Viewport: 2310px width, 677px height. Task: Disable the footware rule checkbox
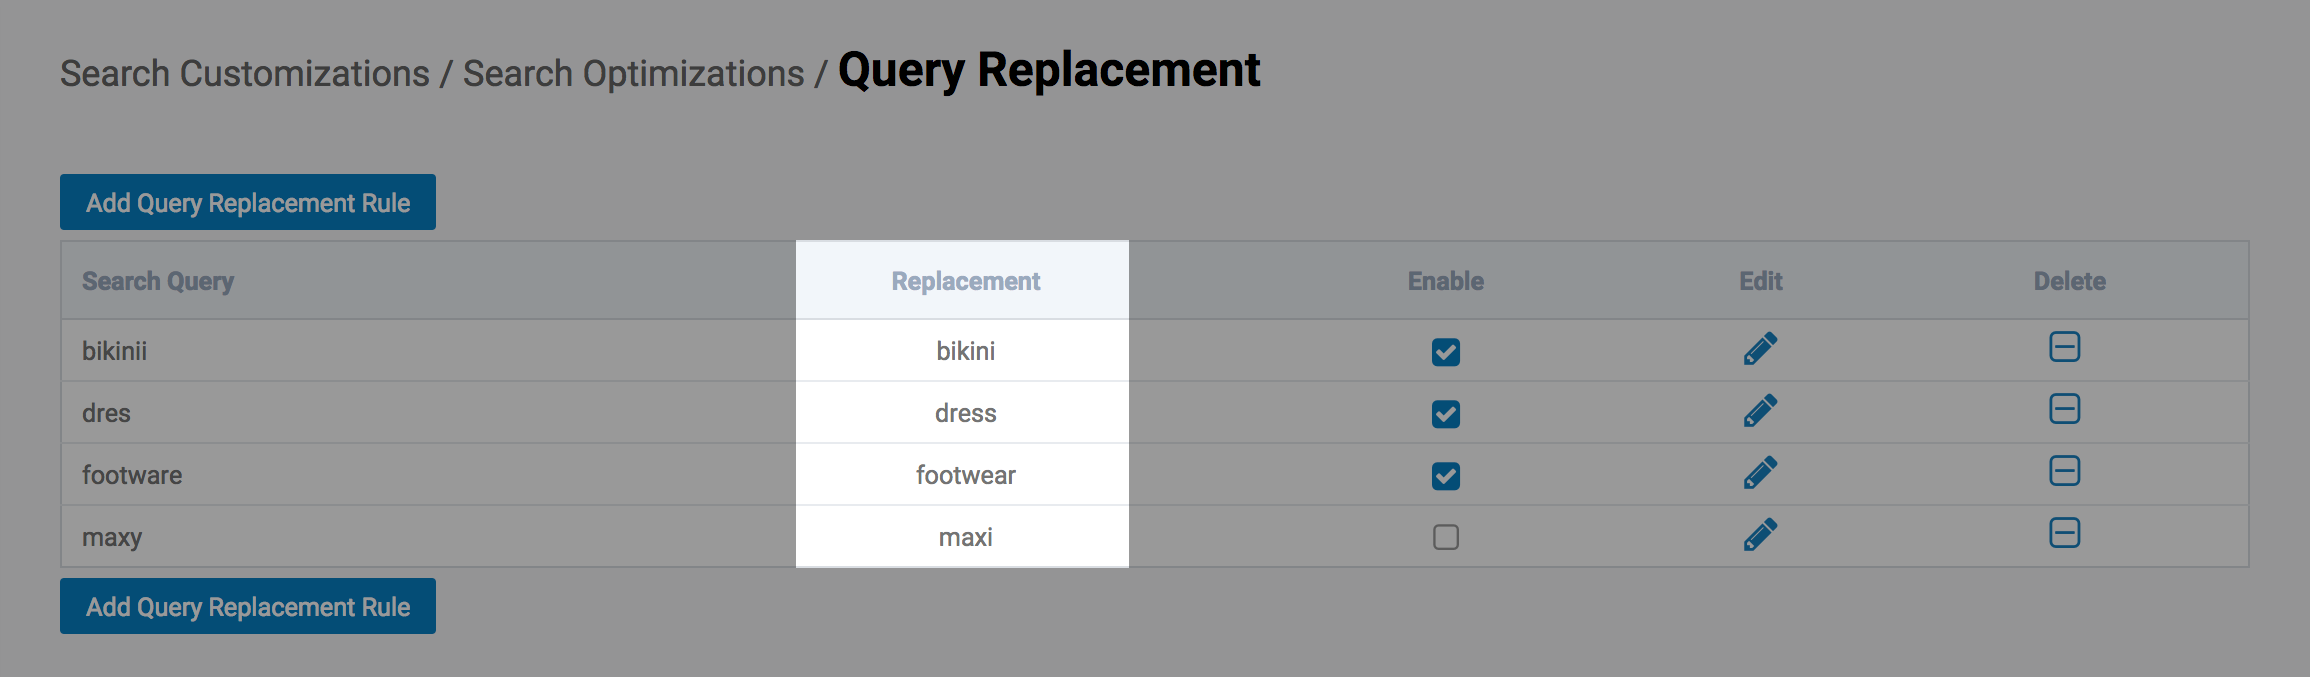(x=1445, y=476)
